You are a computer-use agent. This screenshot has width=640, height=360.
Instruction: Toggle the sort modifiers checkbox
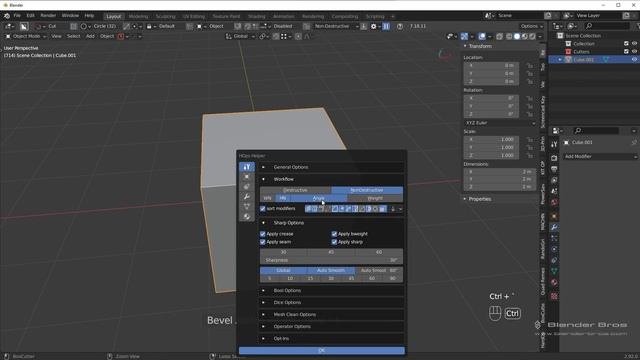(x=263, y=209)
